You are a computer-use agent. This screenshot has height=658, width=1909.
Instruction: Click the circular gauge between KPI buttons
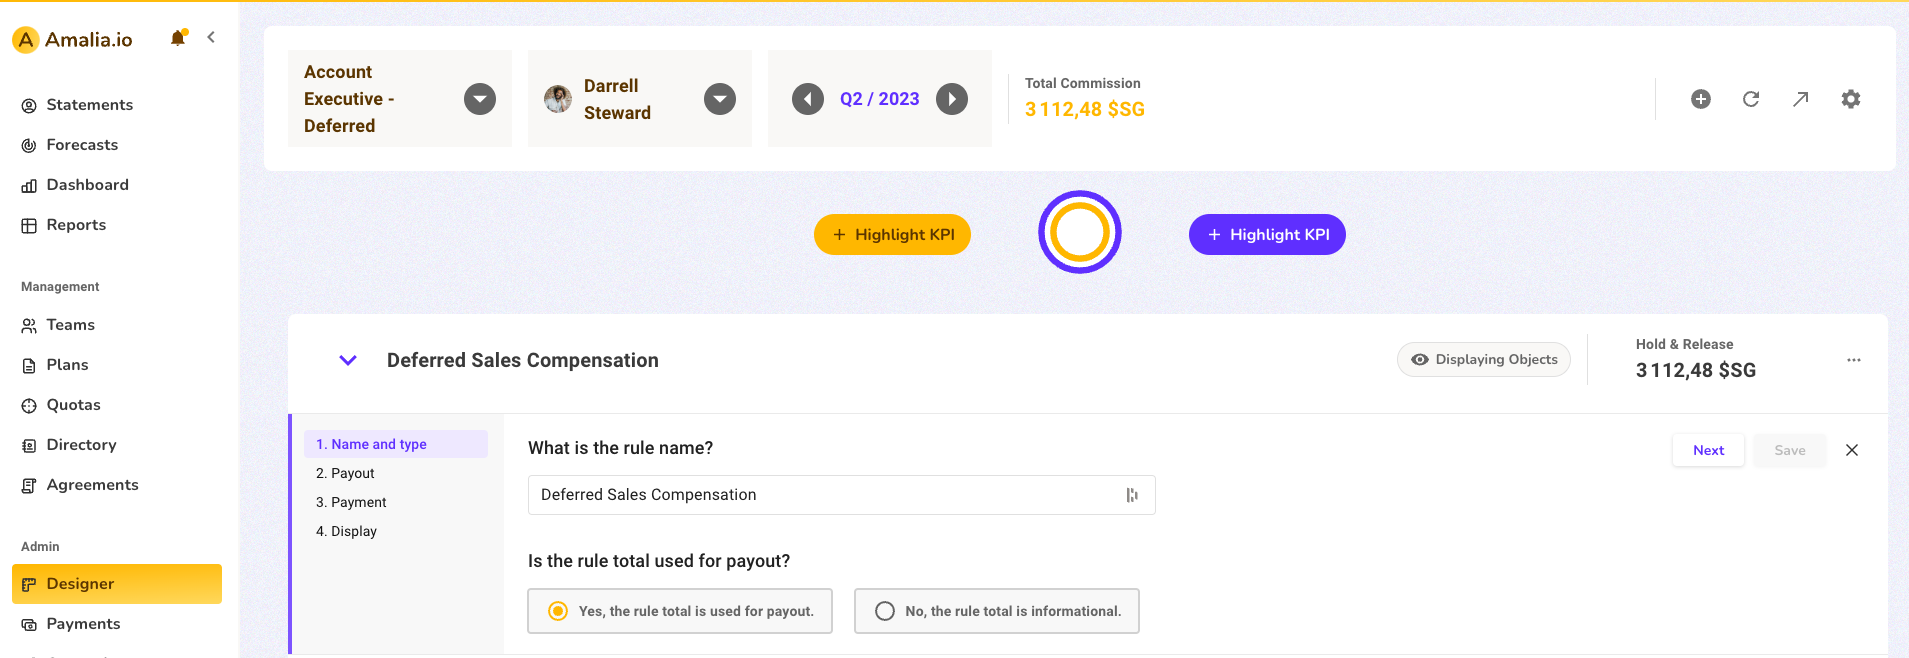pos(1080,232)
